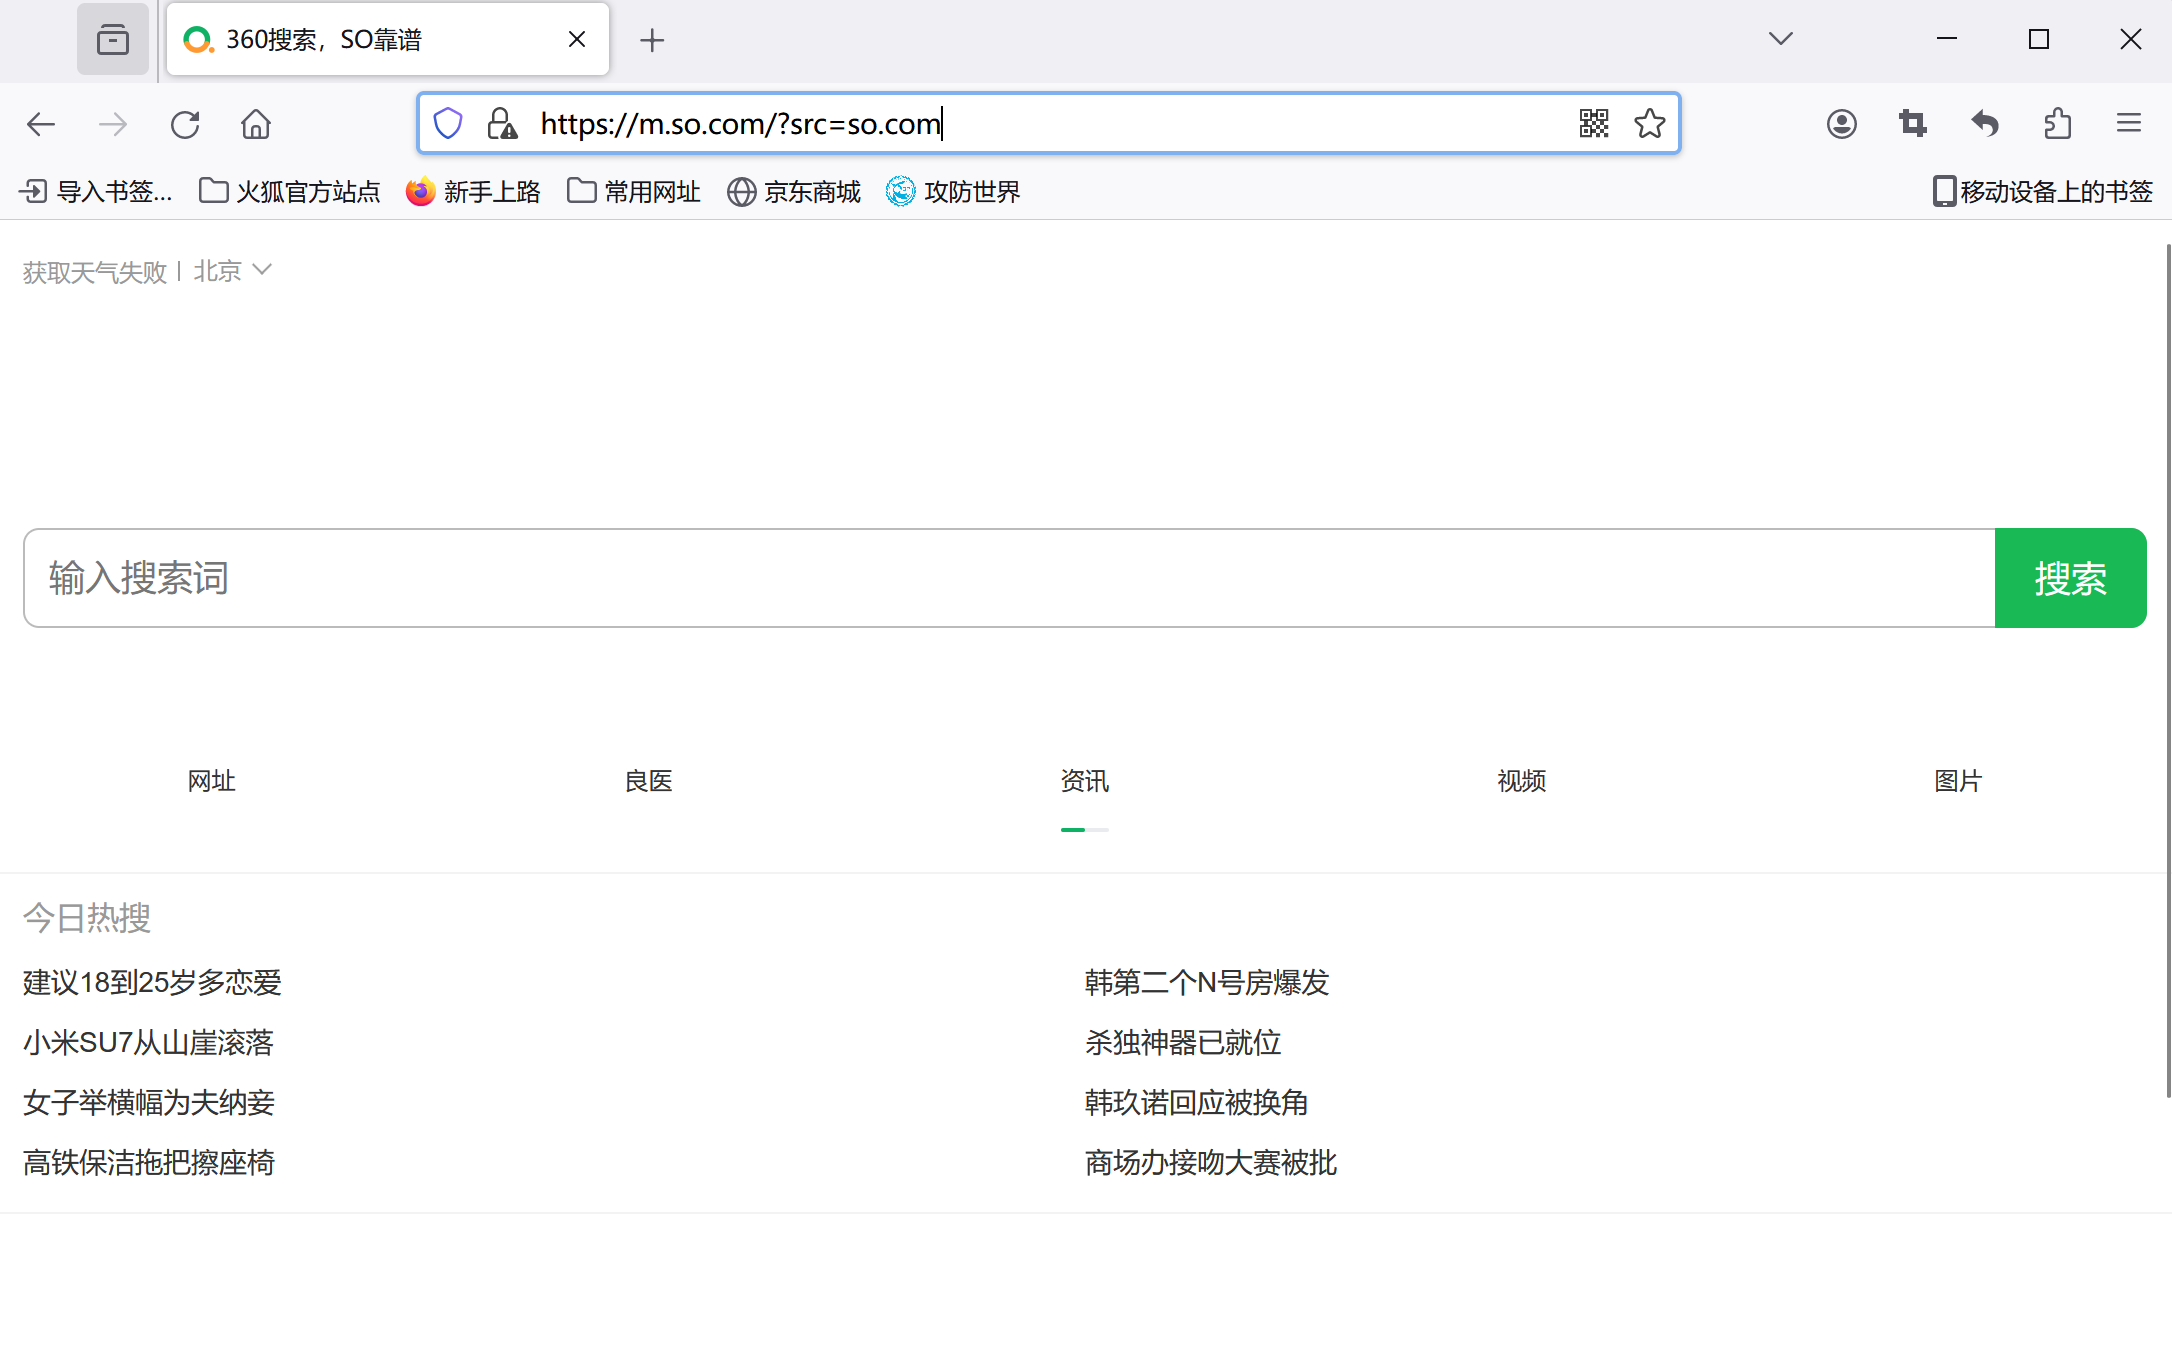Open a new tab with plus button
This screenshot has height=1359, width=2172.
coord(652,40)
